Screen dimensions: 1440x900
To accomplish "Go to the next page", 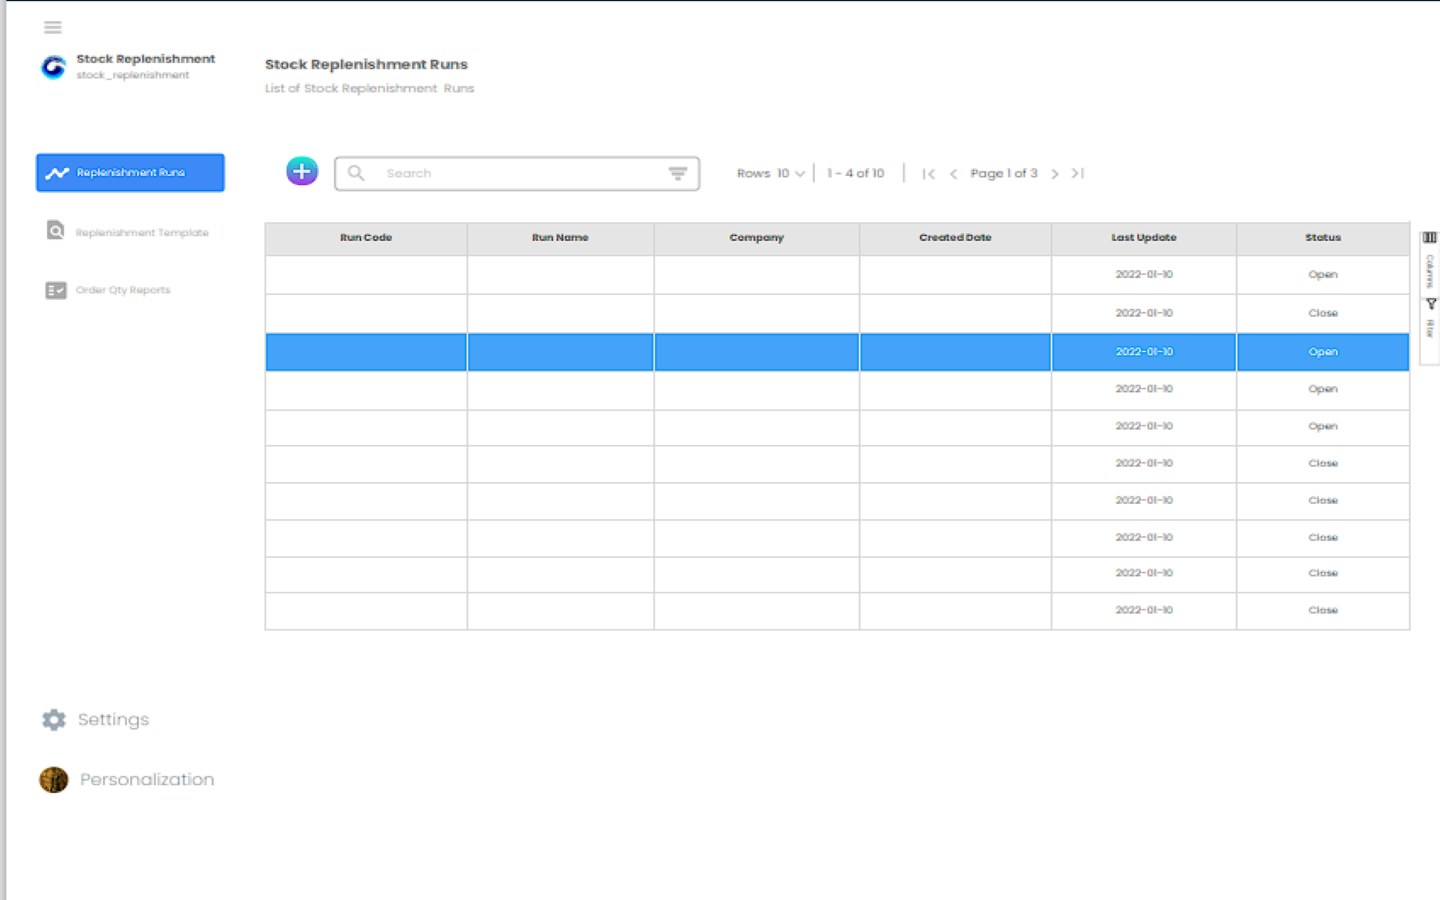I will click(1055, 173).
